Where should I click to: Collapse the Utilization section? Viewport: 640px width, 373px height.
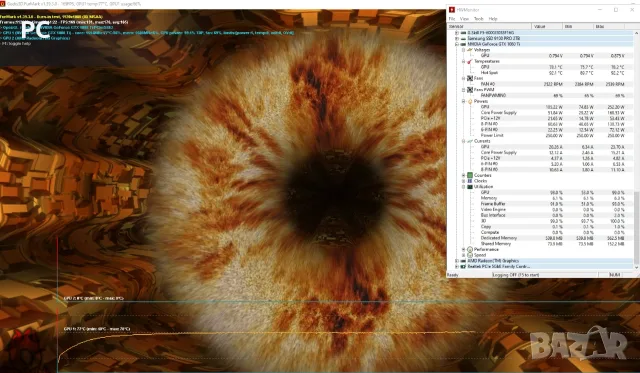pyautogui.click(x=464, y=186)
